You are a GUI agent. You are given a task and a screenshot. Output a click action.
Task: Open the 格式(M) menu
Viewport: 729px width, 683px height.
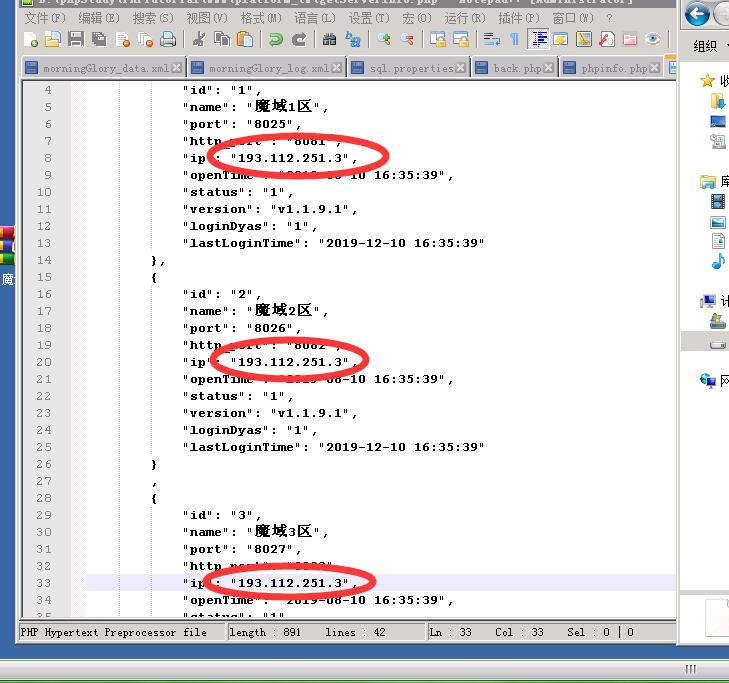[261, 18]
